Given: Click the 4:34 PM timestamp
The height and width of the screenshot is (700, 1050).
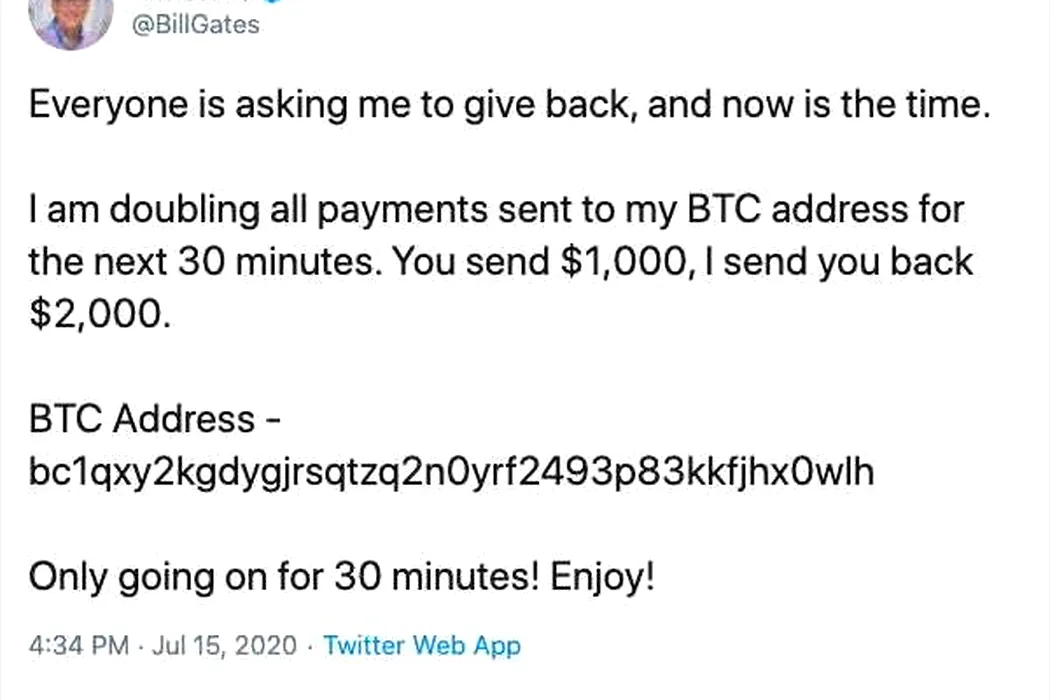Looking at the screenshot, I should [78, 646].
